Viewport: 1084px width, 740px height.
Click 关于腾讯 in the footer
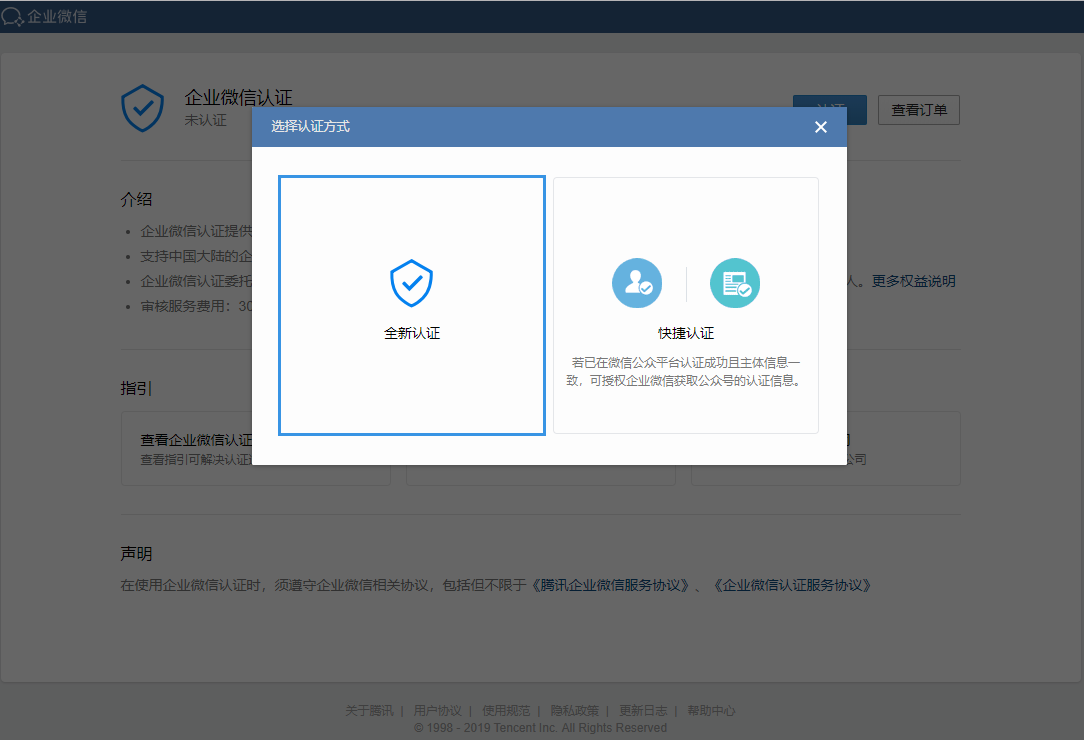pos(369,711)
